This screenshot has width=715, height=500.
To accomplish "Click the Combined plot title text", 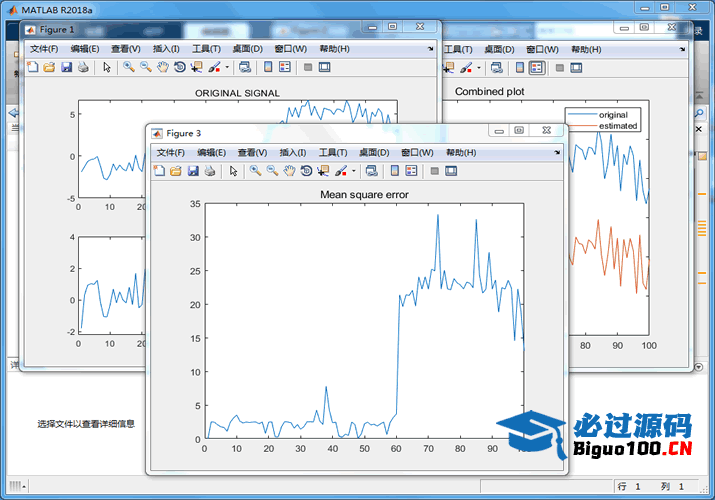I will [490, 92].
